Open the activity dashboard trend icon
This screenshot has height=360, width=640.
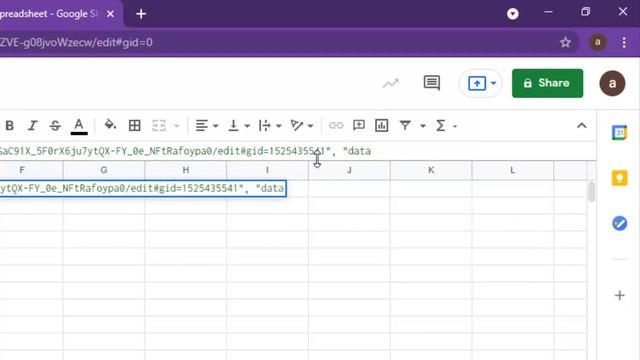391,83
